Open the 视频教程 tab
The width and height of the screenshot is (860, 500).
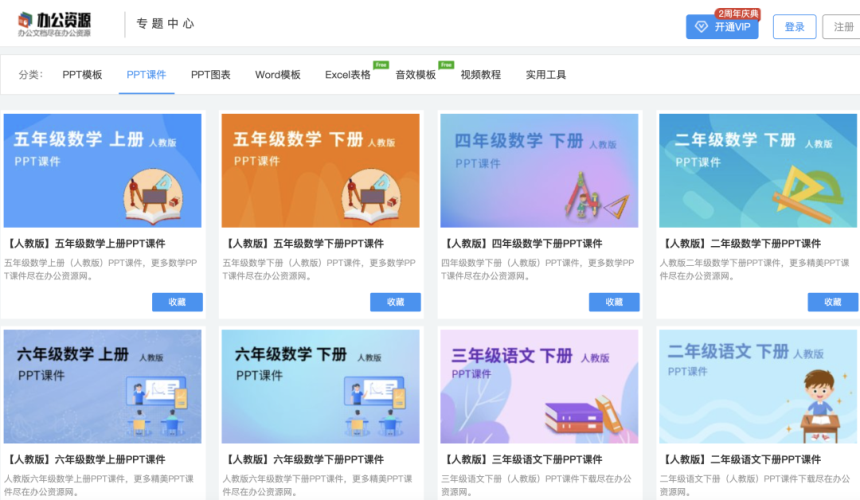(x=481, y=75)
